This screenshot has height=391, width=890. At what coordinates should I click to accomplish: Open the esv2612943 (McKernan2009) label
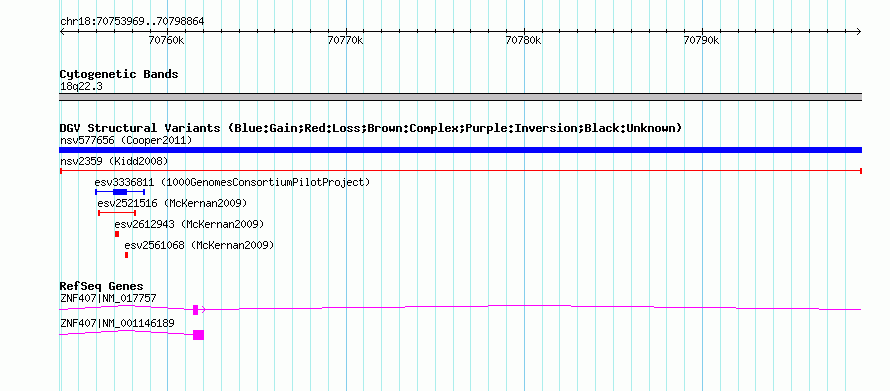tap(190, 224)
